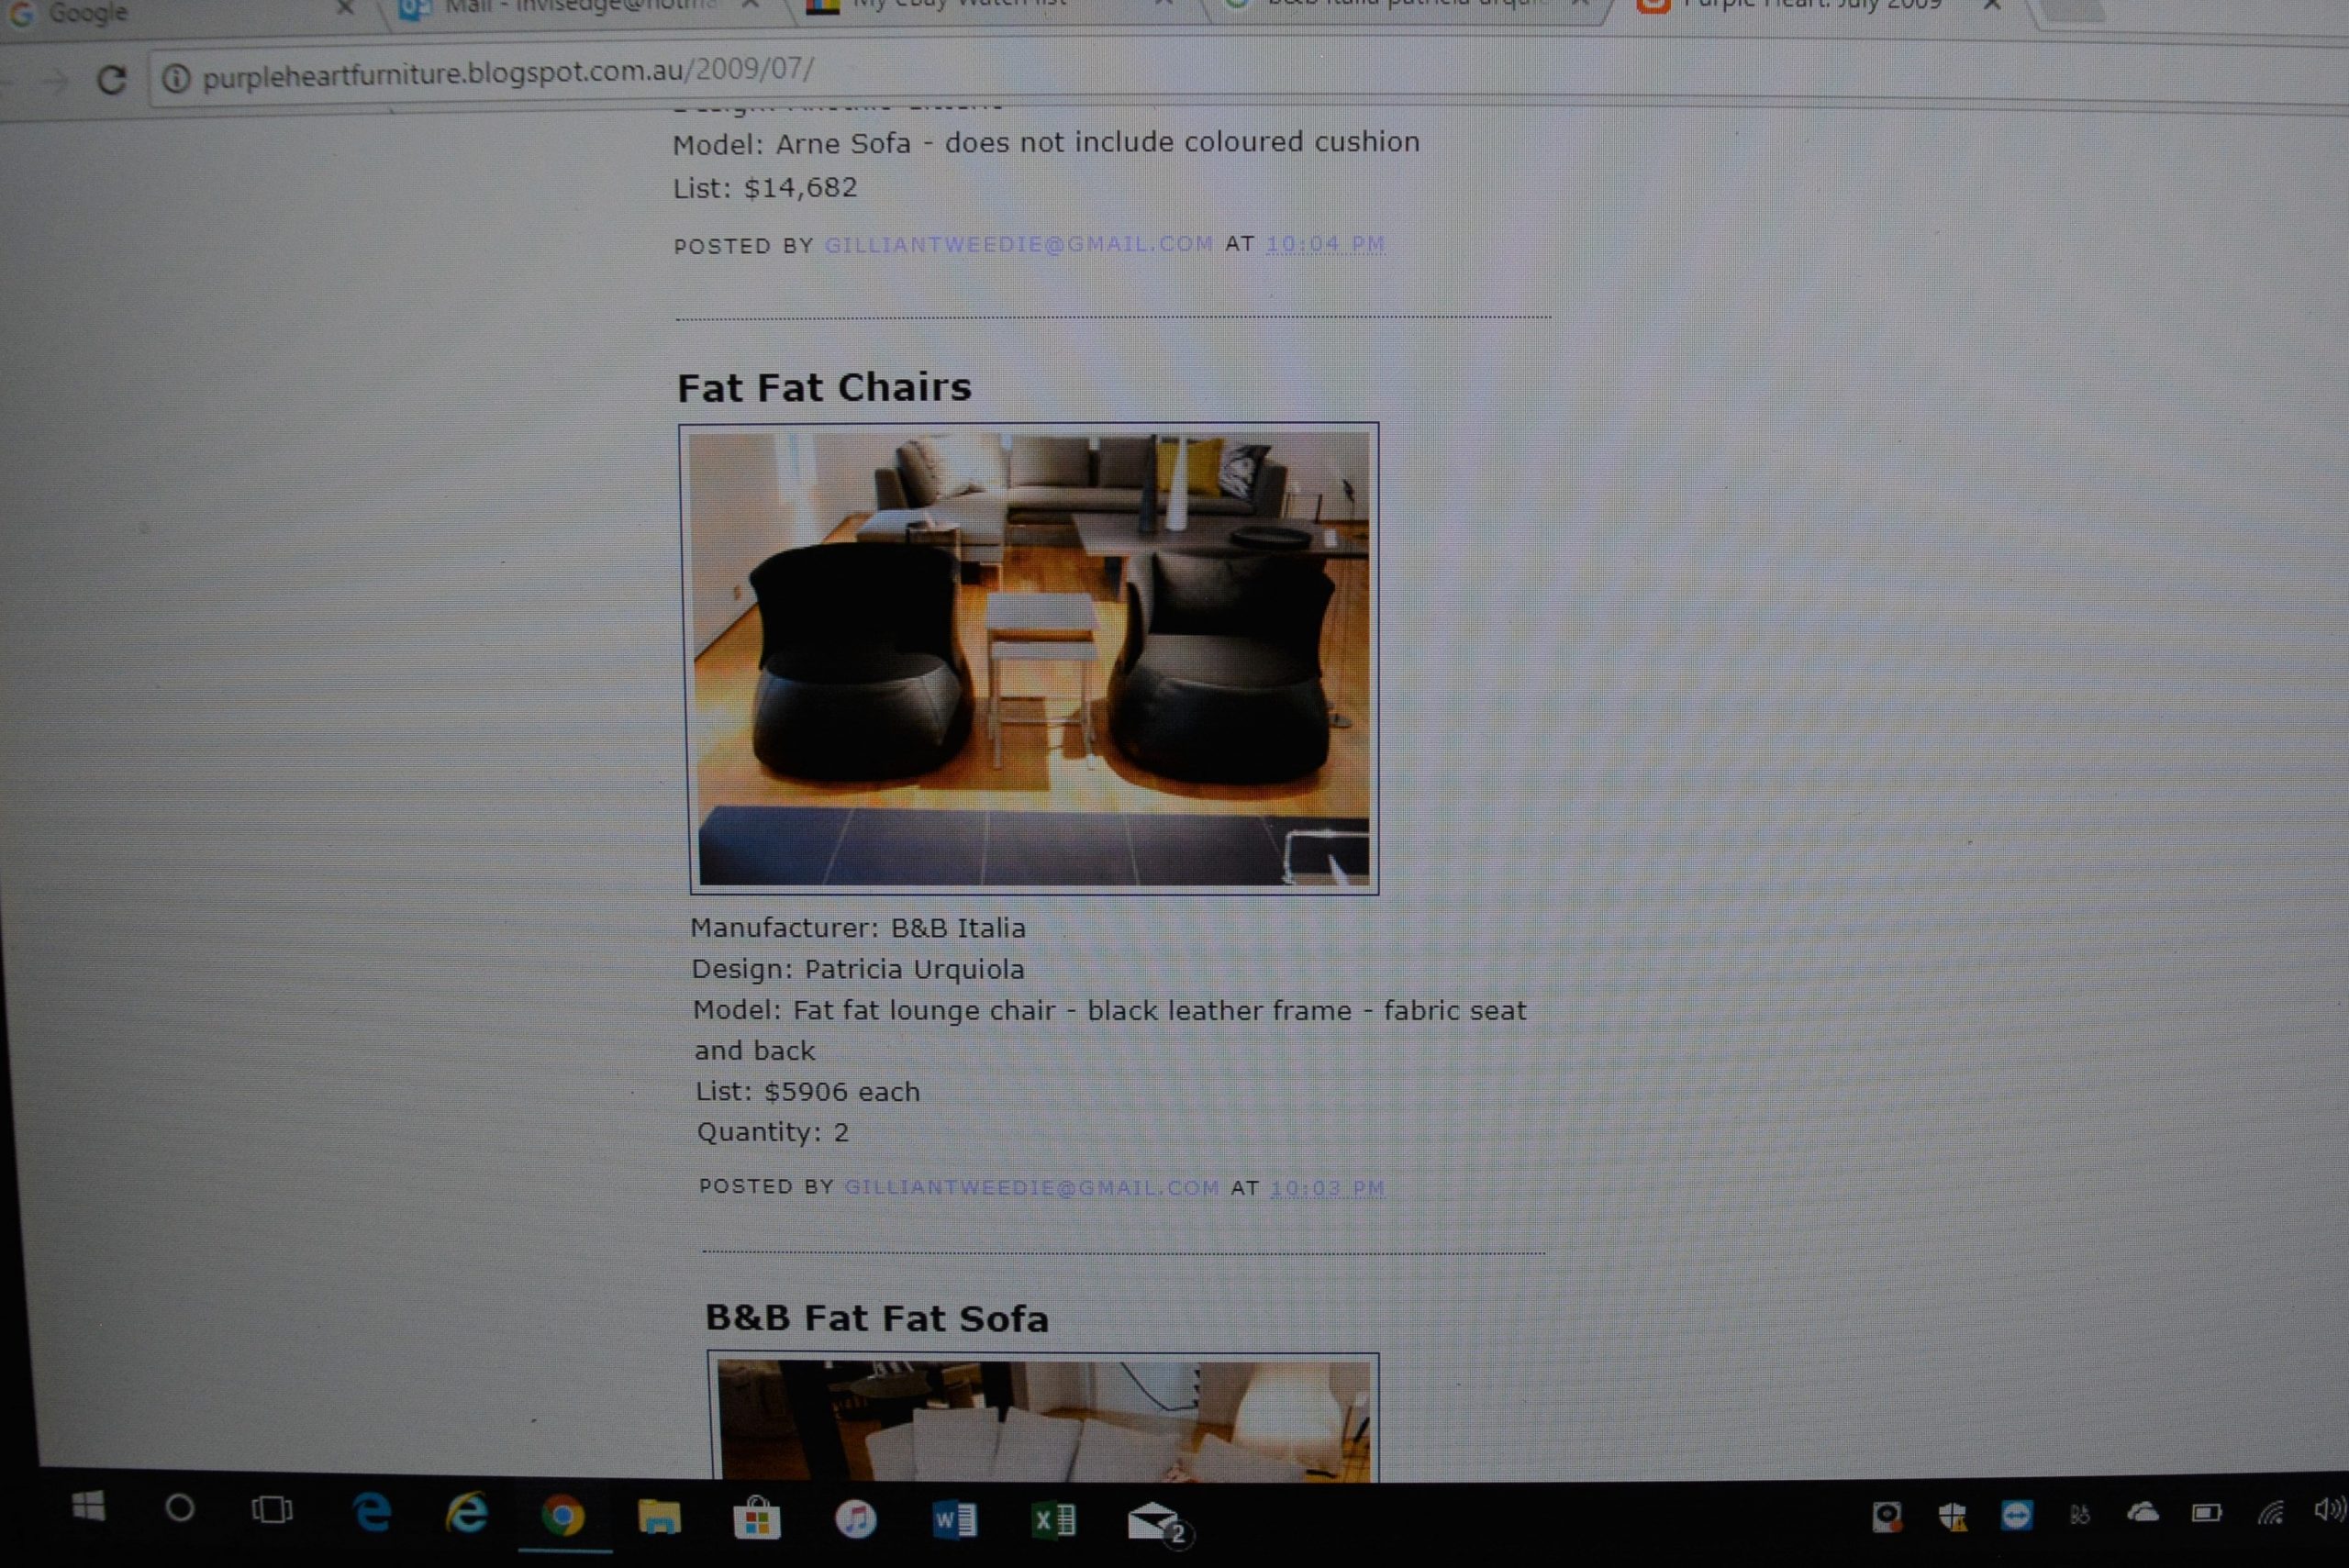2349x1568 pixels.
Task: Open Excel from the taskbar
Action: pyautogui.click(x=1053, y=1521)
